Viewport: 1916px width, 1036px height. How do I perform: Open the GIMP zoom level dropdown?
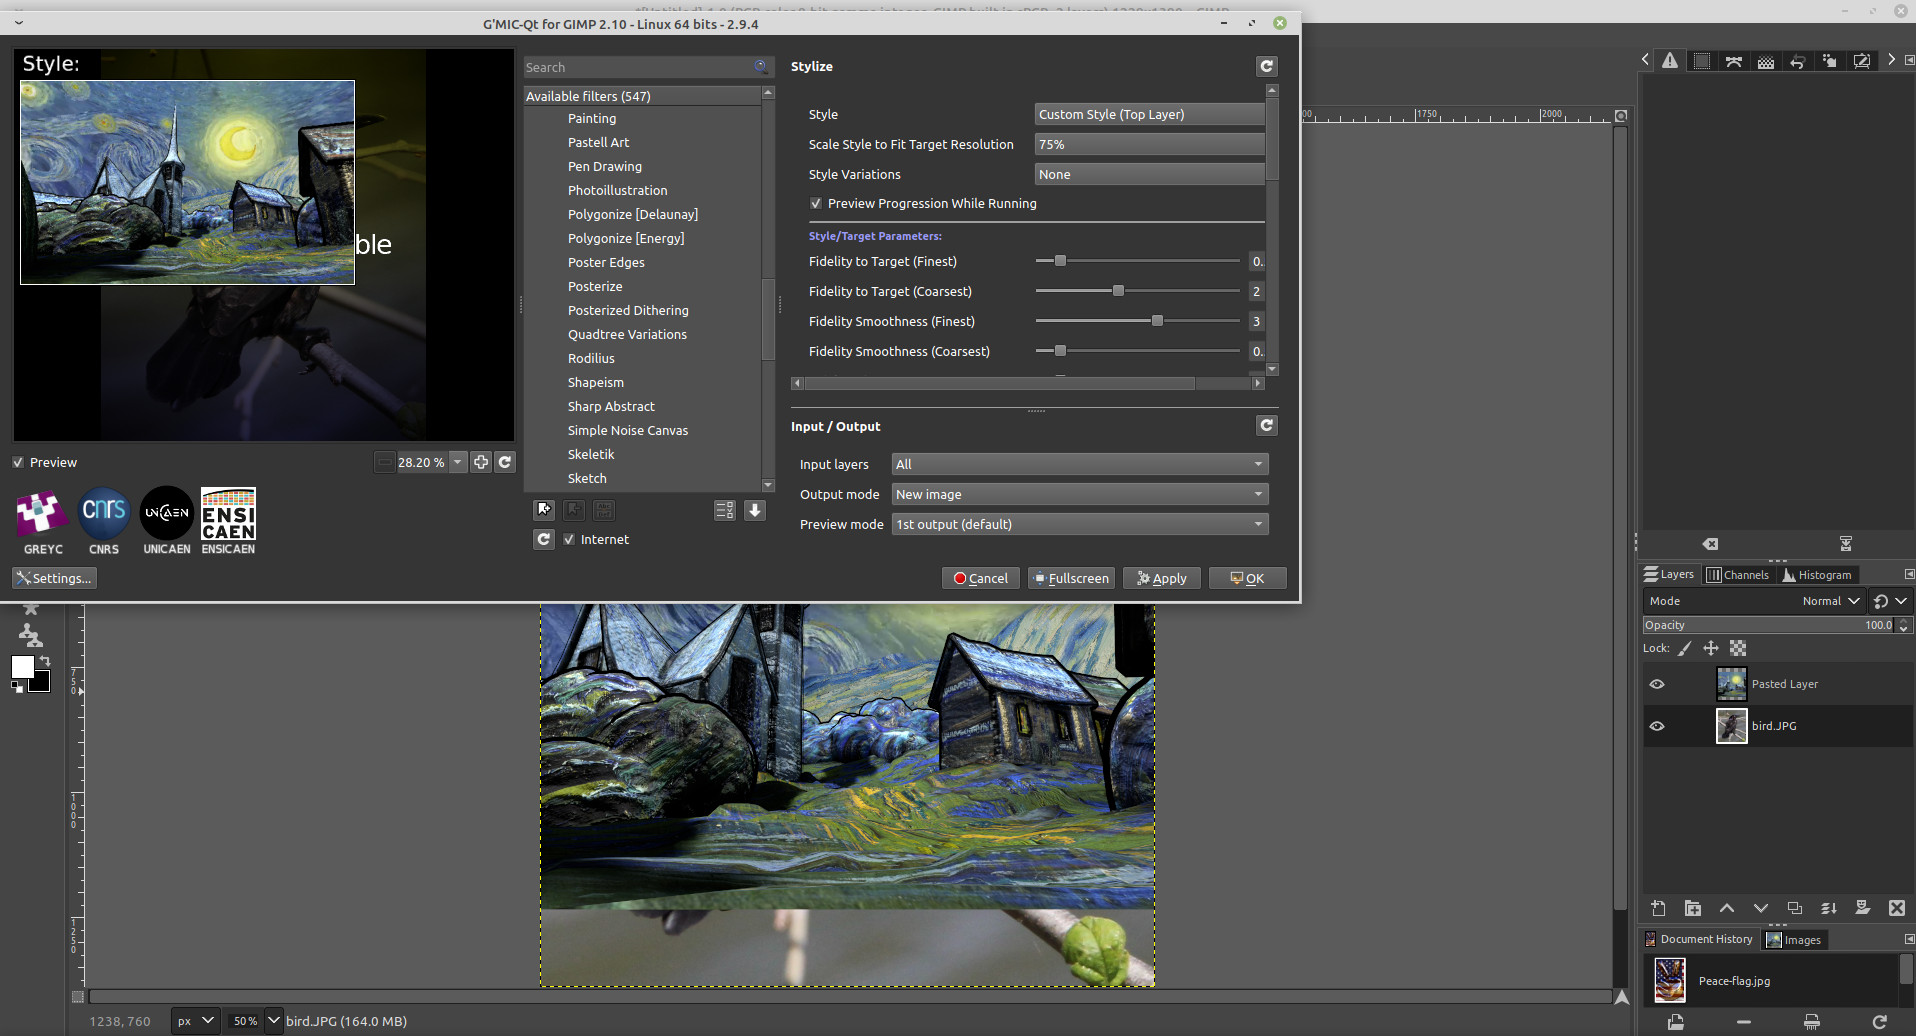(x=273, y=1021)
